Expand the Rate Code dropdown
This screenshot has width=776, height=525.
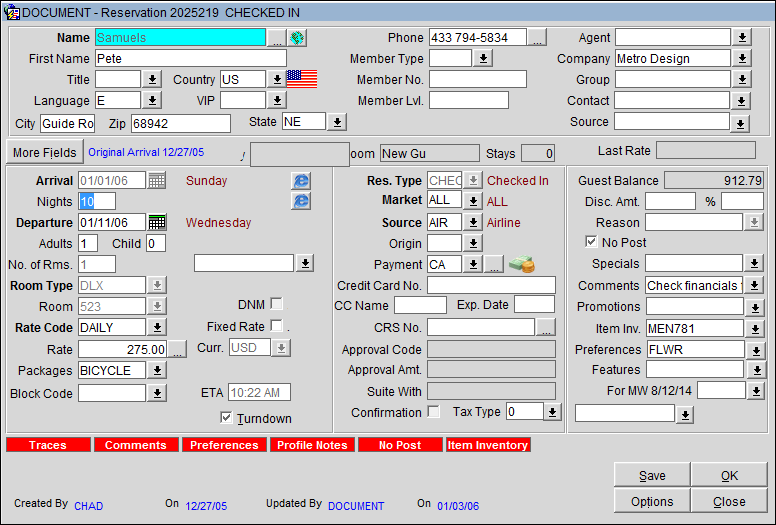pos(157,328)
